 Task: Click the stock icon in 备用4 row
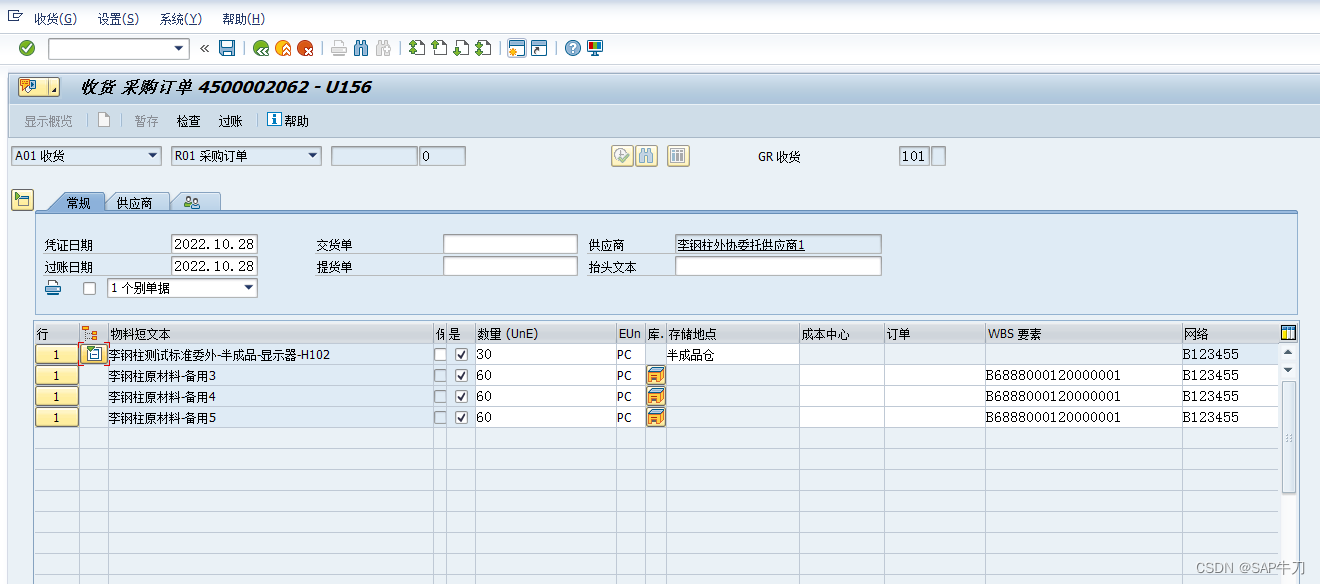coord(656,396)
